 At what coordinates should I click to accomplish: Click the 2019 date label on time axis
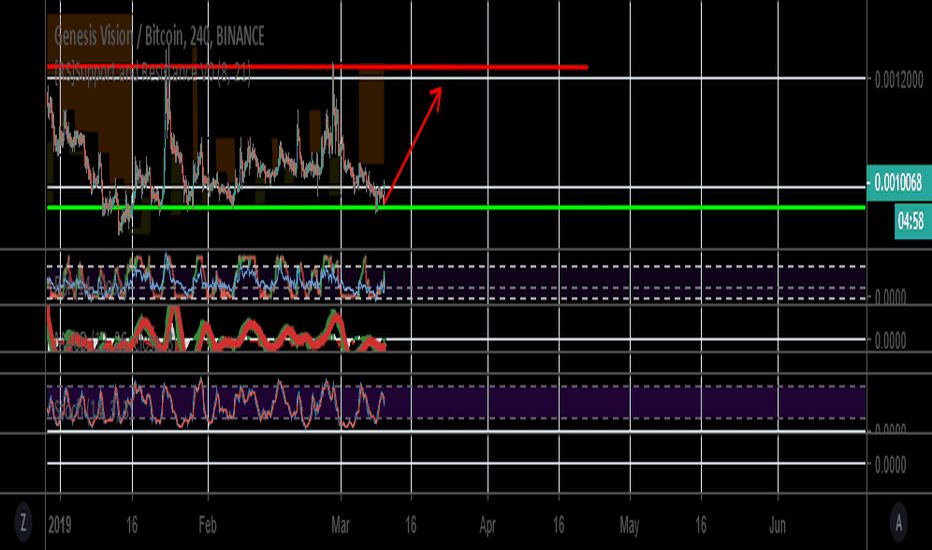[60, 525]
